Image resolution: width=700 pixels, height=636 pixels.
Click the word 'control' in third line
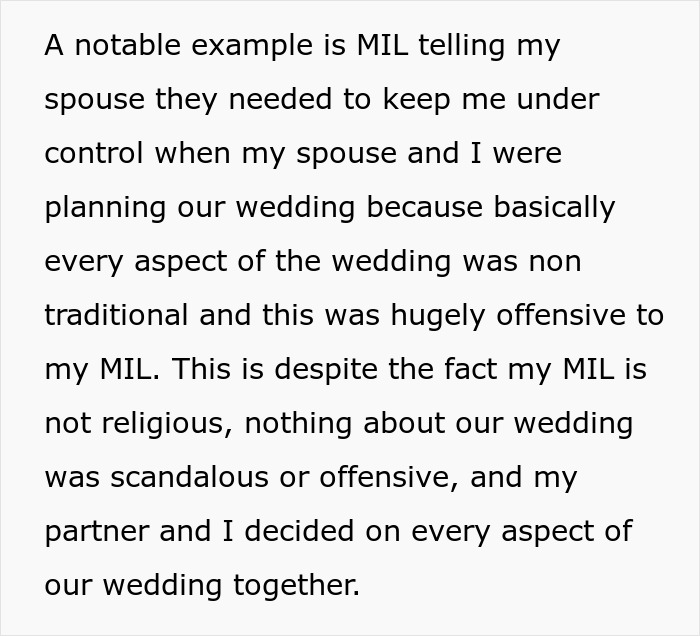click(x=94, y=153)
